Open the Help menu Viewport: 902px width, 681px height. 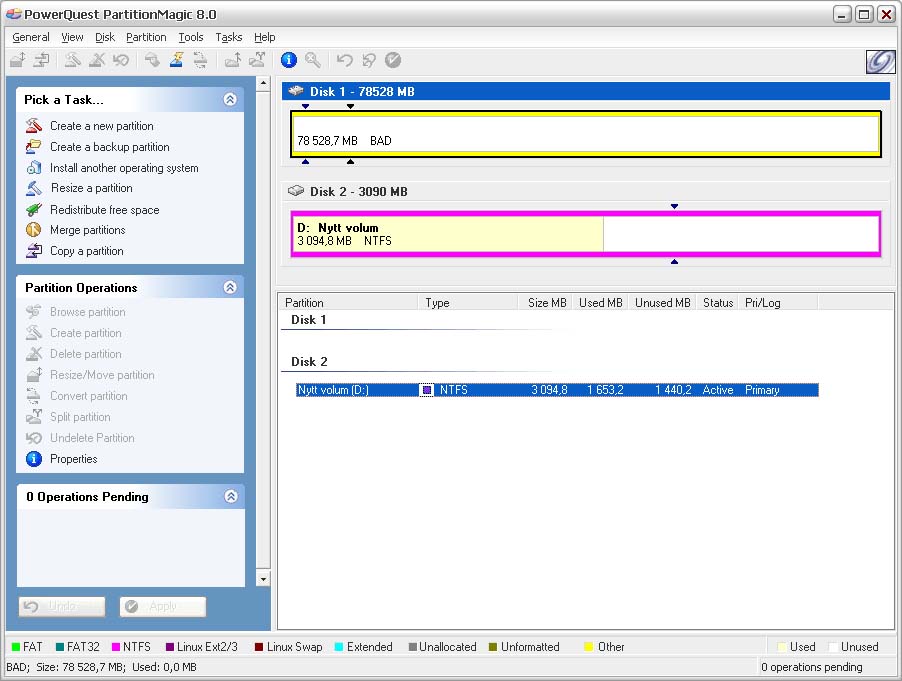coord(265,37)
